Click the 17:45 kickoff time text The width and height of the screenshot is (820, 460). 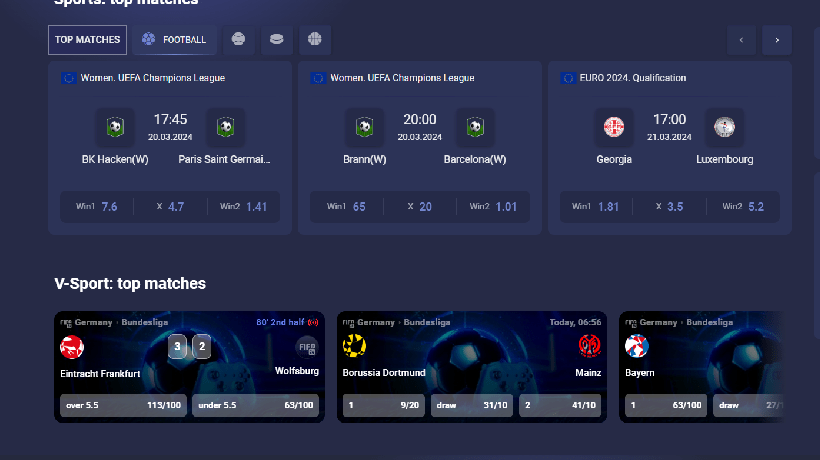[x=170, y=120]
